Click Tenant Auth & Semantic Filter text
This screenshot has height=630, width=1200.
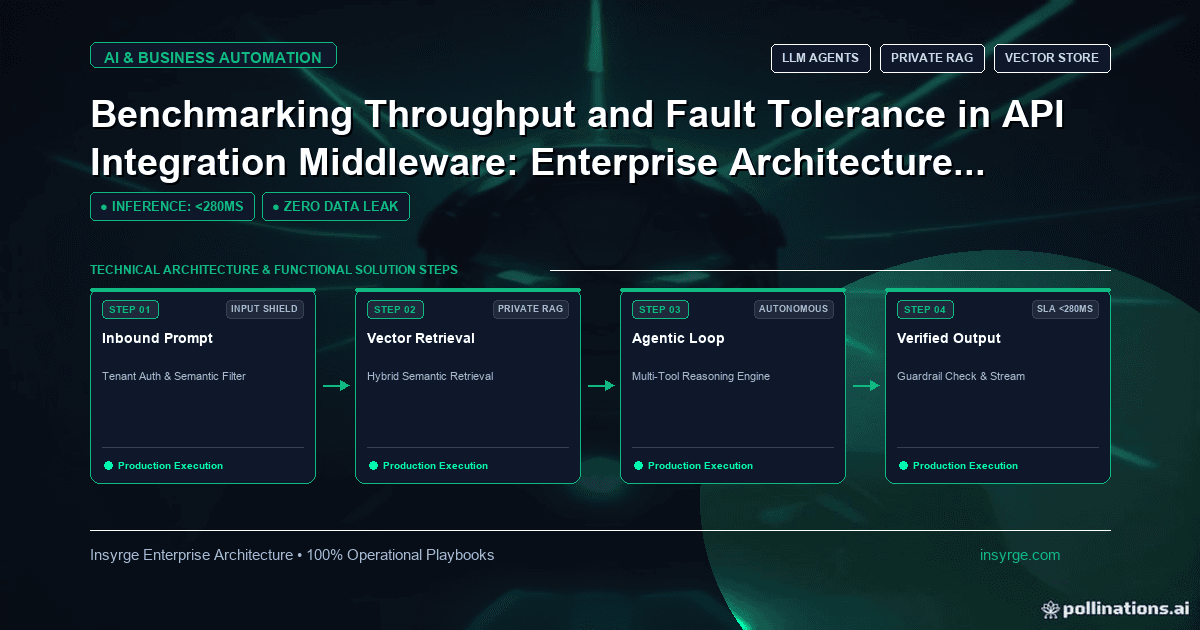tap(174, 377)
